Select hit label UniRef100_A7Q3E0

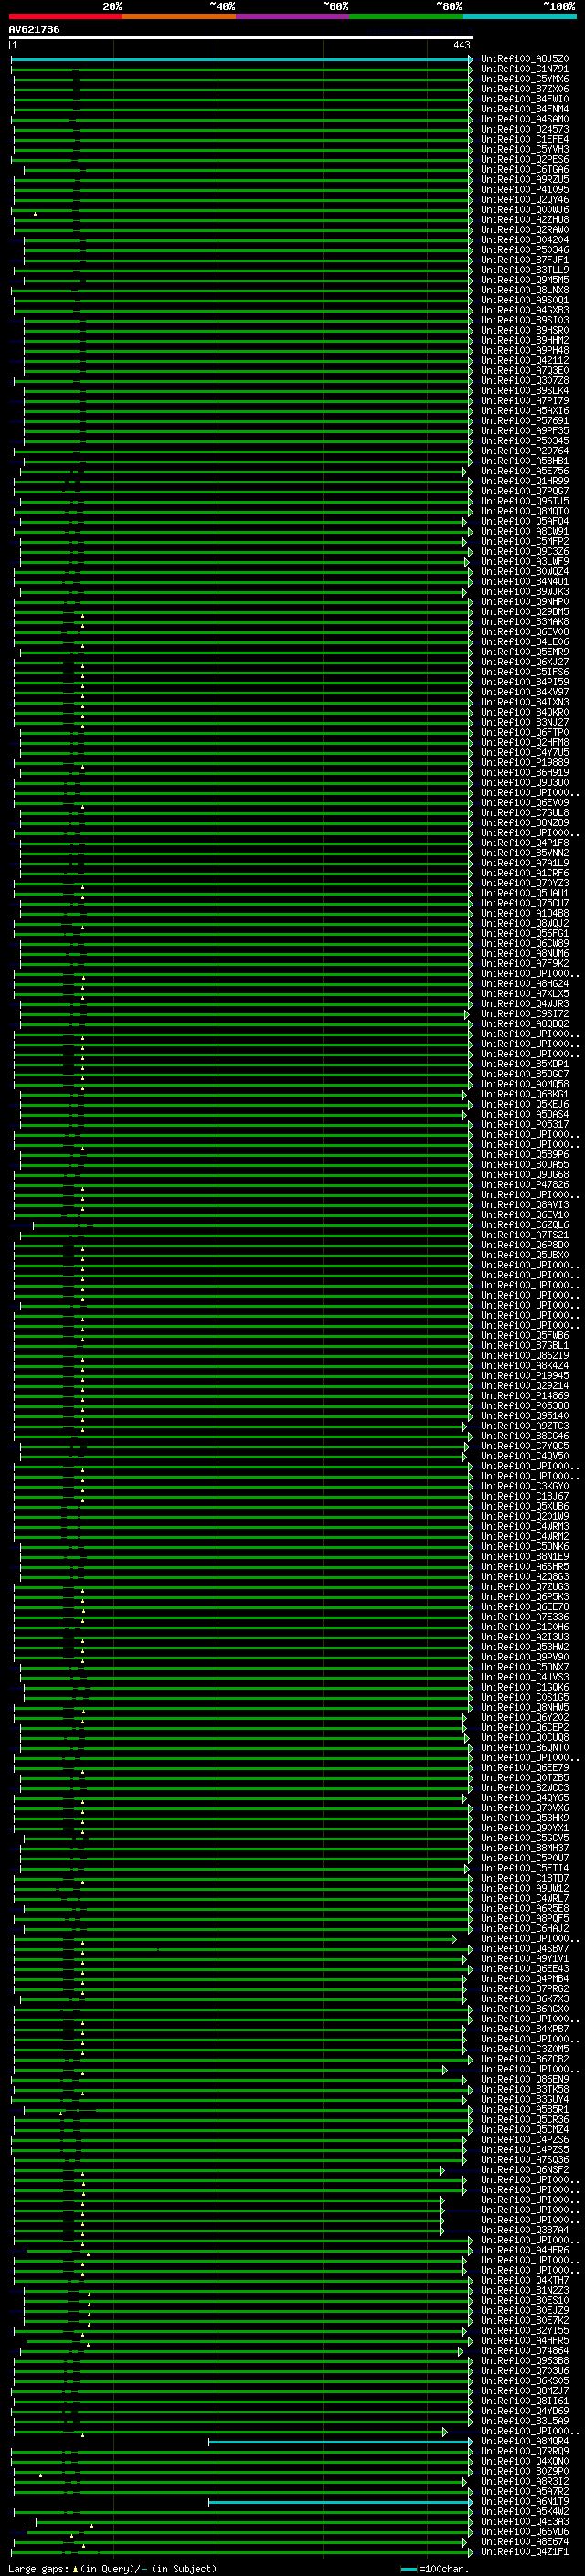point(525,370)
